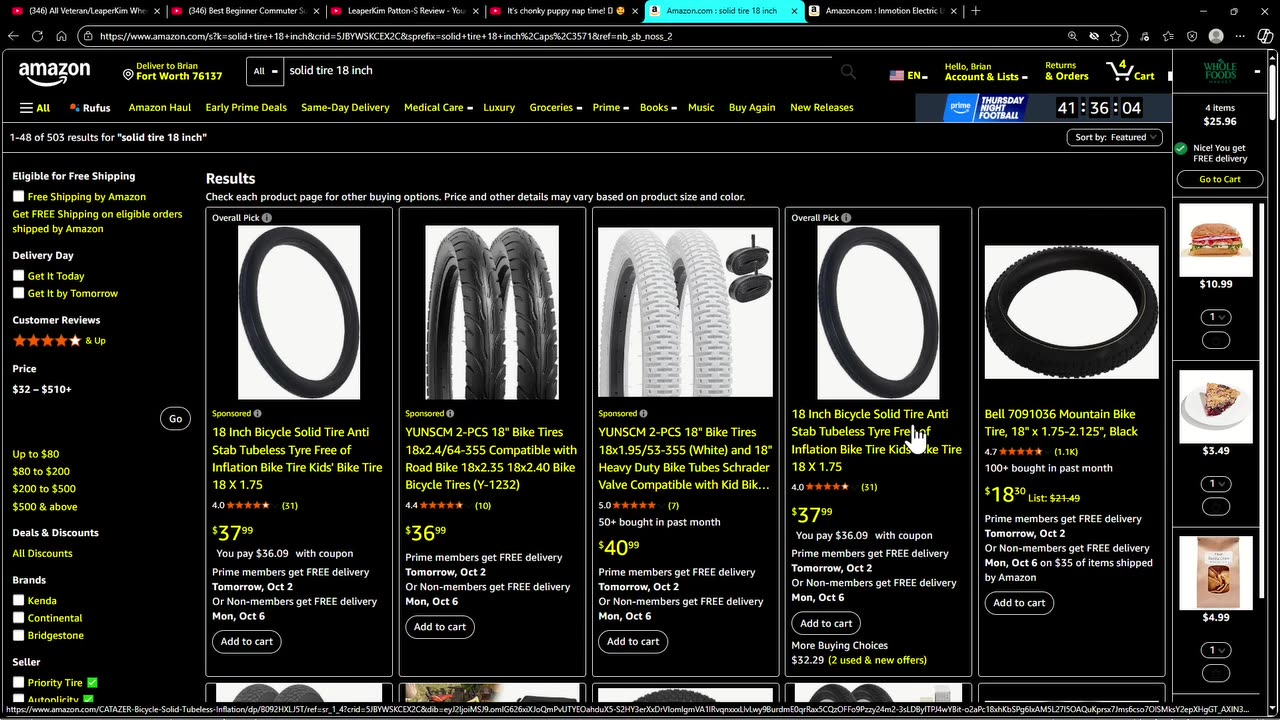This screenshot has width=1280, height=720.
Task: Filter price by $80 to $200
Action: pyautogui.click(x=41, y=471)
